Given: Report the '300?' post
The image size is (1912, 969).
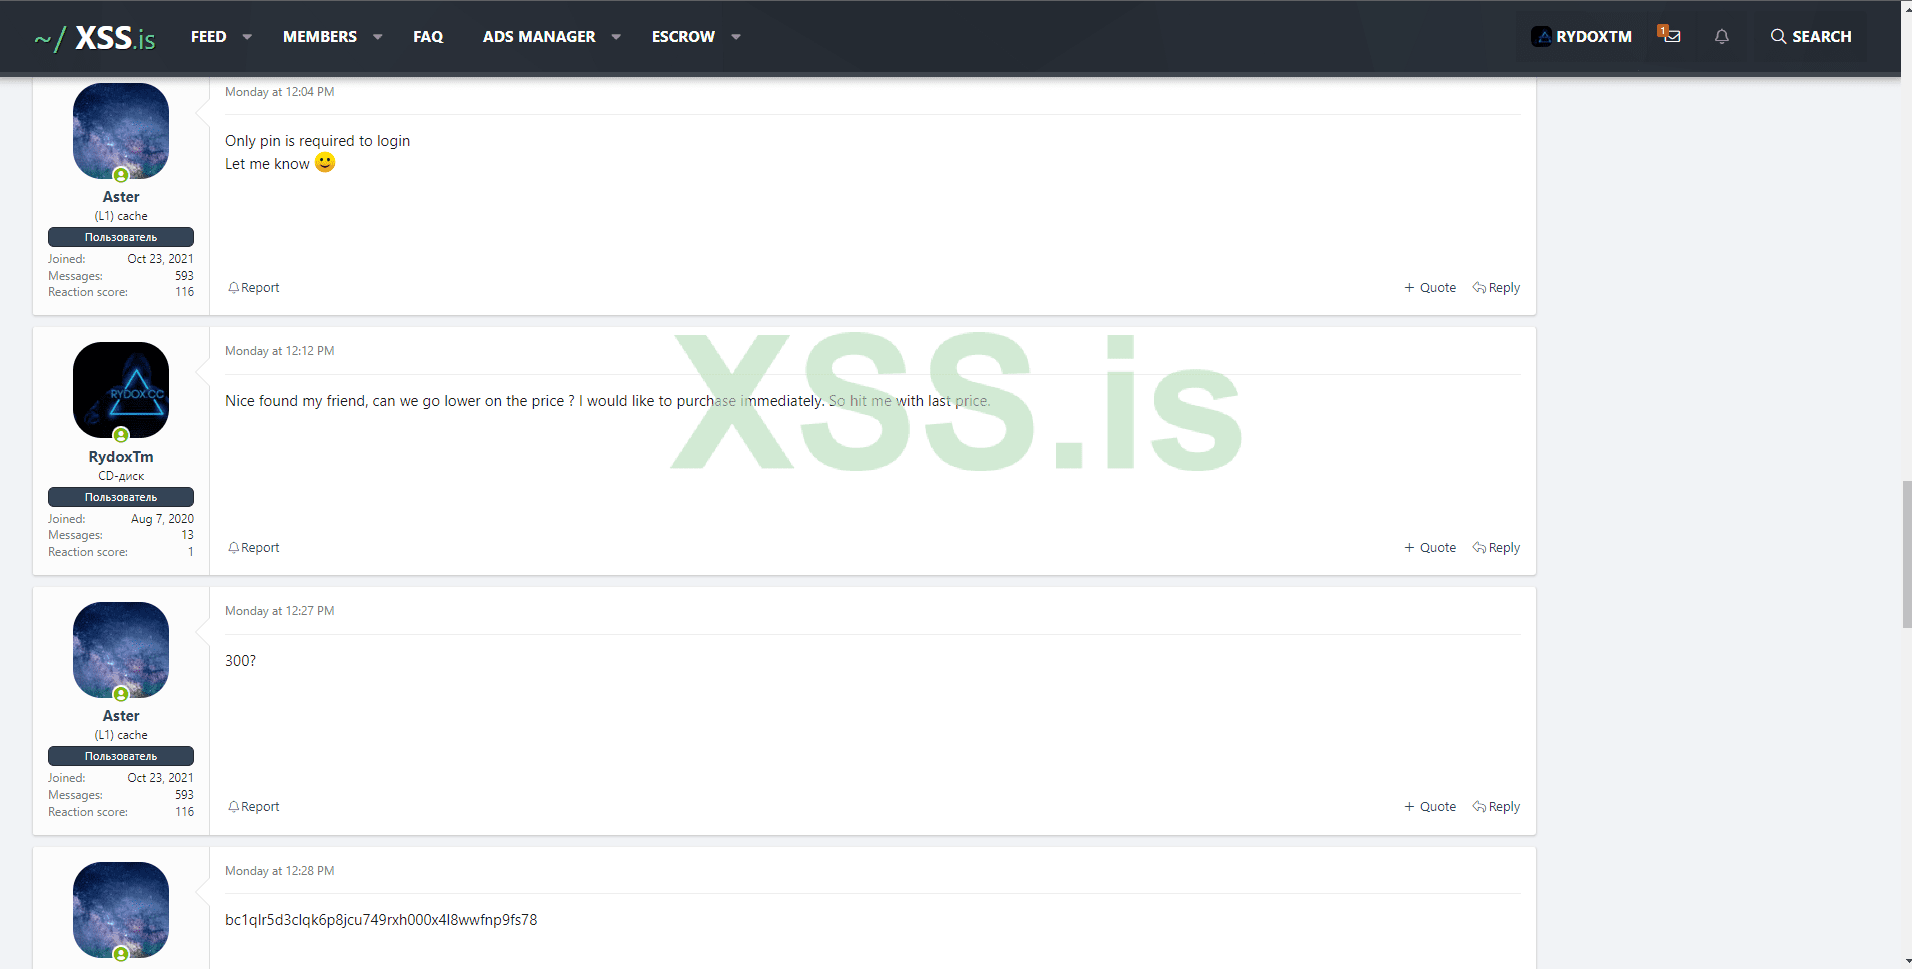Looking at the screenshot, I should pyautogui.click(x=254, y=807).
